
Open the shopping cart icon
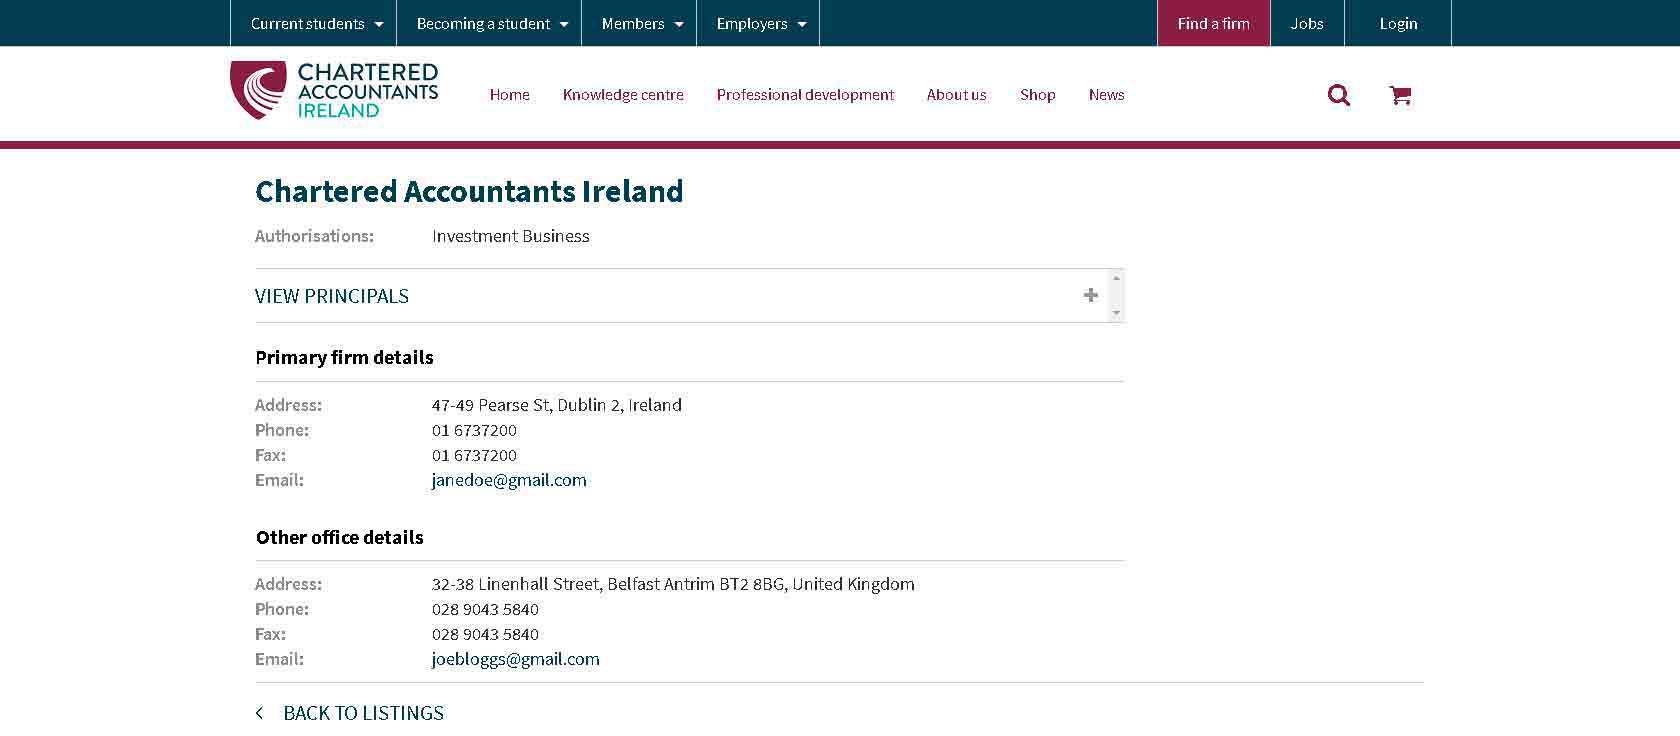point(1400,95)
